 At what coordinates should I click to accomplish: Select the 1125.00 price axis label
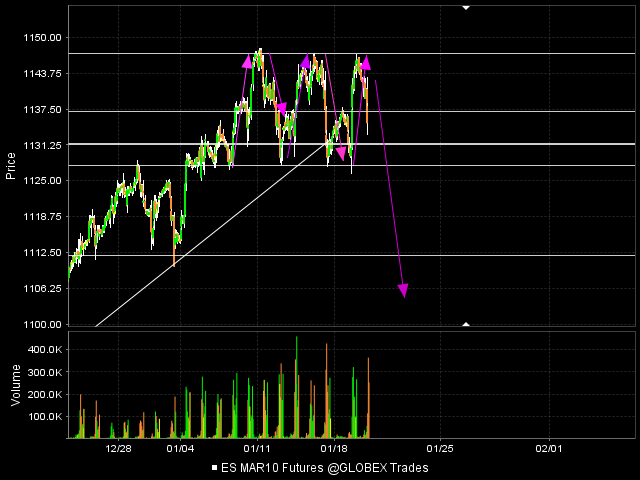point(42,180)
